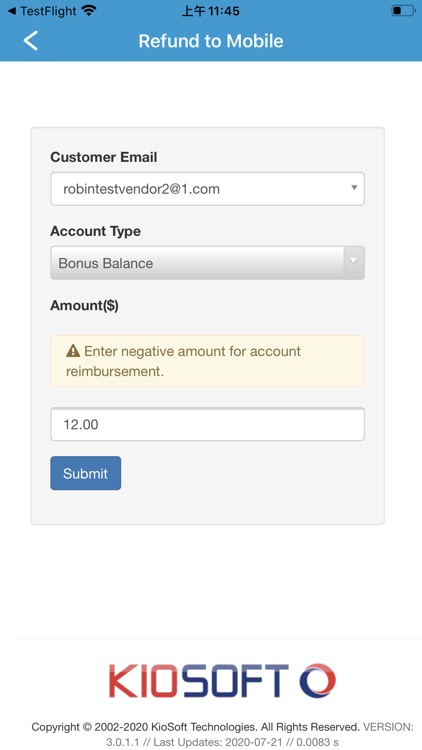Click the Amount($) label
422x750 pixels.
tap(85, 305)
